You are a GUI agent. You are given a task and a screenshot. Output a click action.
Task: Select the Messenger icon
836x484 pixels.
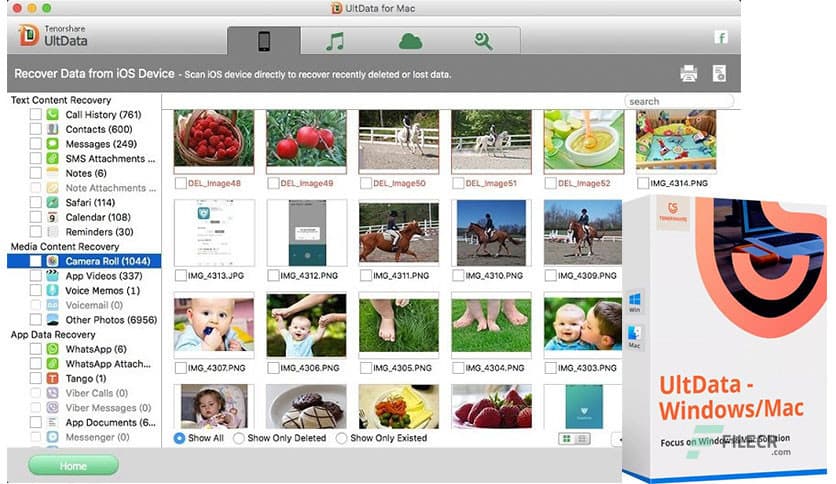(x=52, y=437)
